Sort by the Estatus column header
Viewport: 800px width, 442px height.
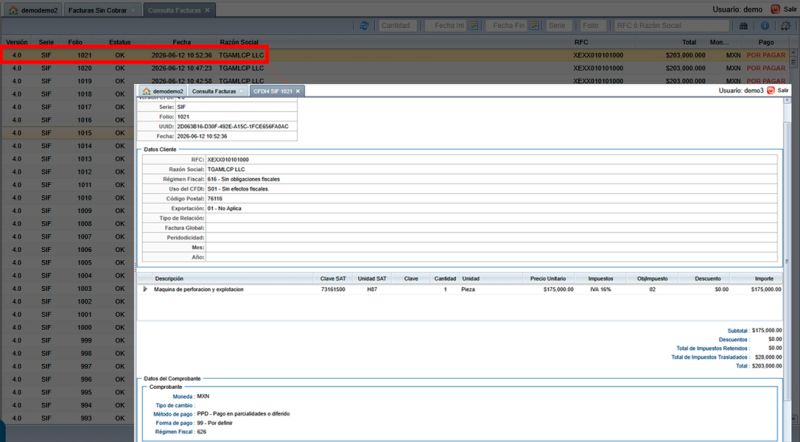point(120,42)
